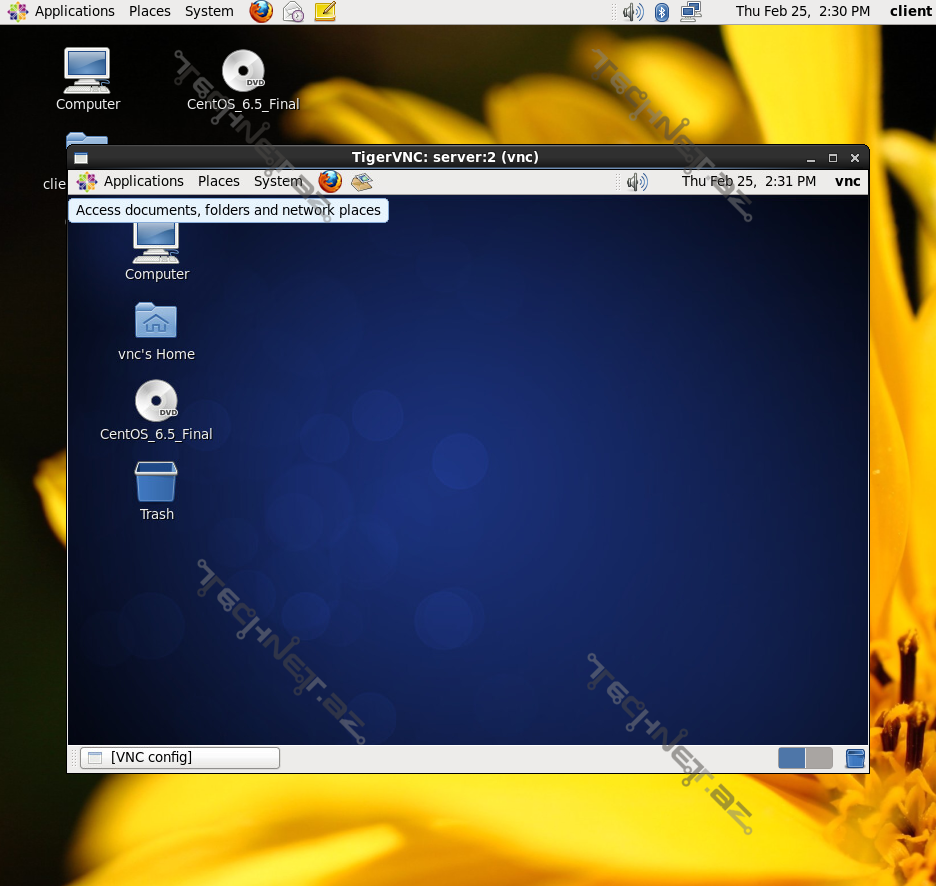Screen dimensions: 936x886
Task: Open the note-taking icon in client's panel
Action: (x=325, y=12)
